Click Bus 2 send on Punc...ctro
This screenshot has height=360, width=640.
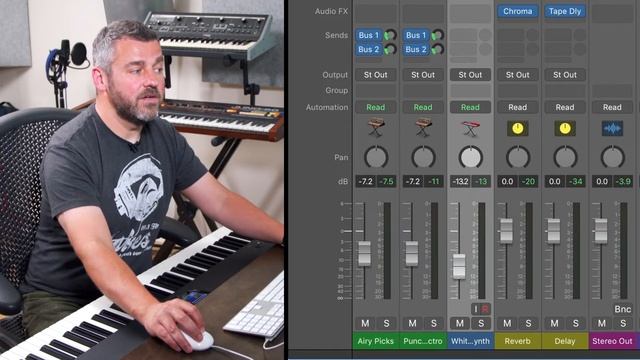pos(416,49)
